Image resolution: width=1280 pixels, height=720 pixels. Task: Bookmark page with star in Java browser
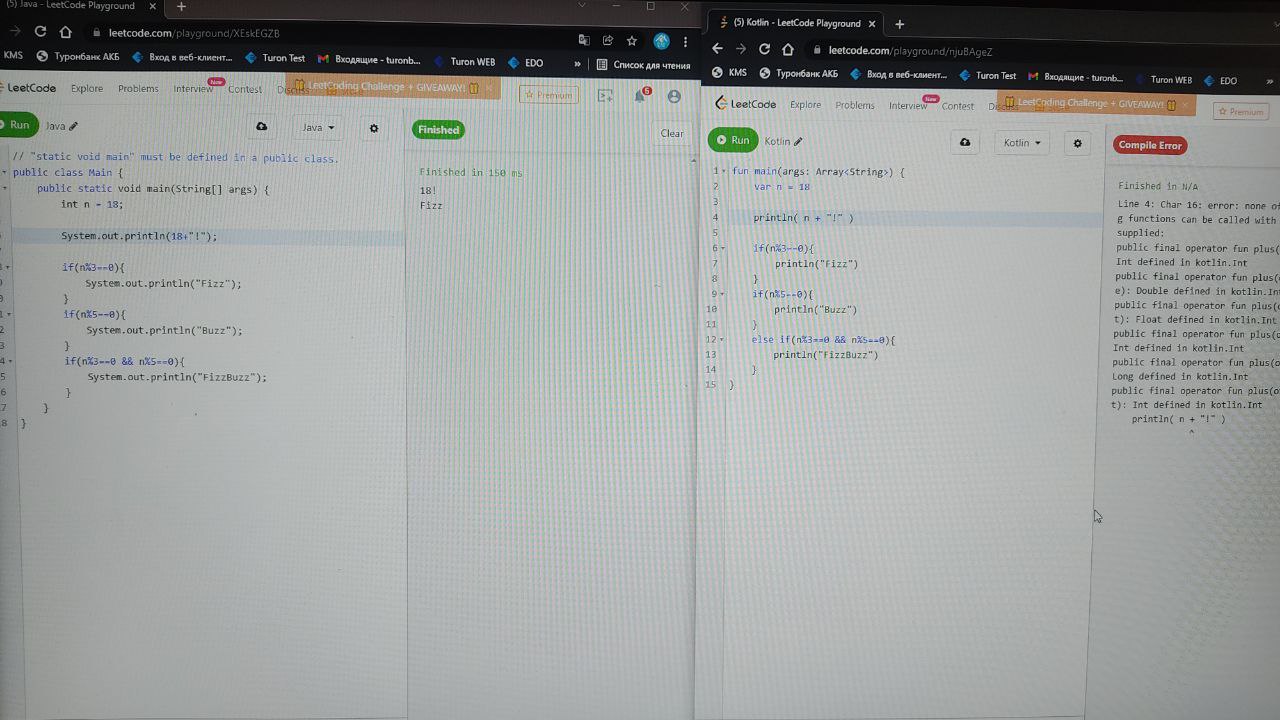[x=632, y=41]
